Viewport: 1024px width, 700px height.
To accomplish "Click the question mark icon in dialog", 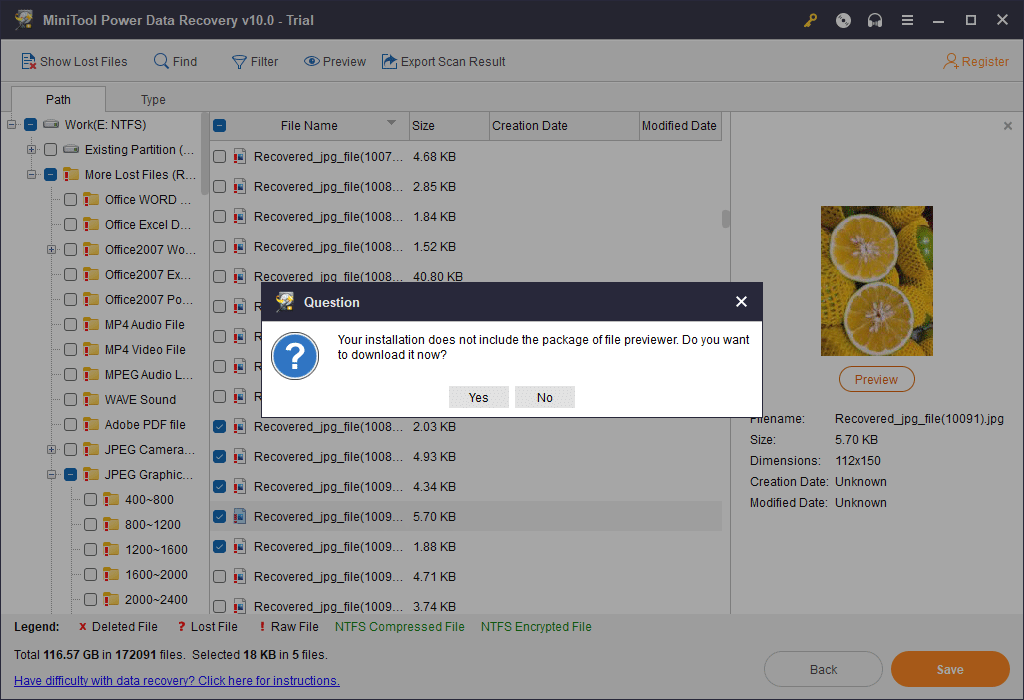I will pos(295,356).
